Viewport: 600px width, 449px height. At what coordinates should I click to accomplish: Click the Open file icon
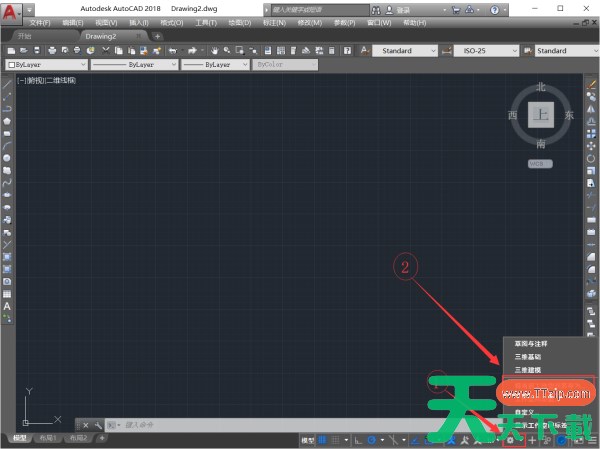tap(24, 51)
